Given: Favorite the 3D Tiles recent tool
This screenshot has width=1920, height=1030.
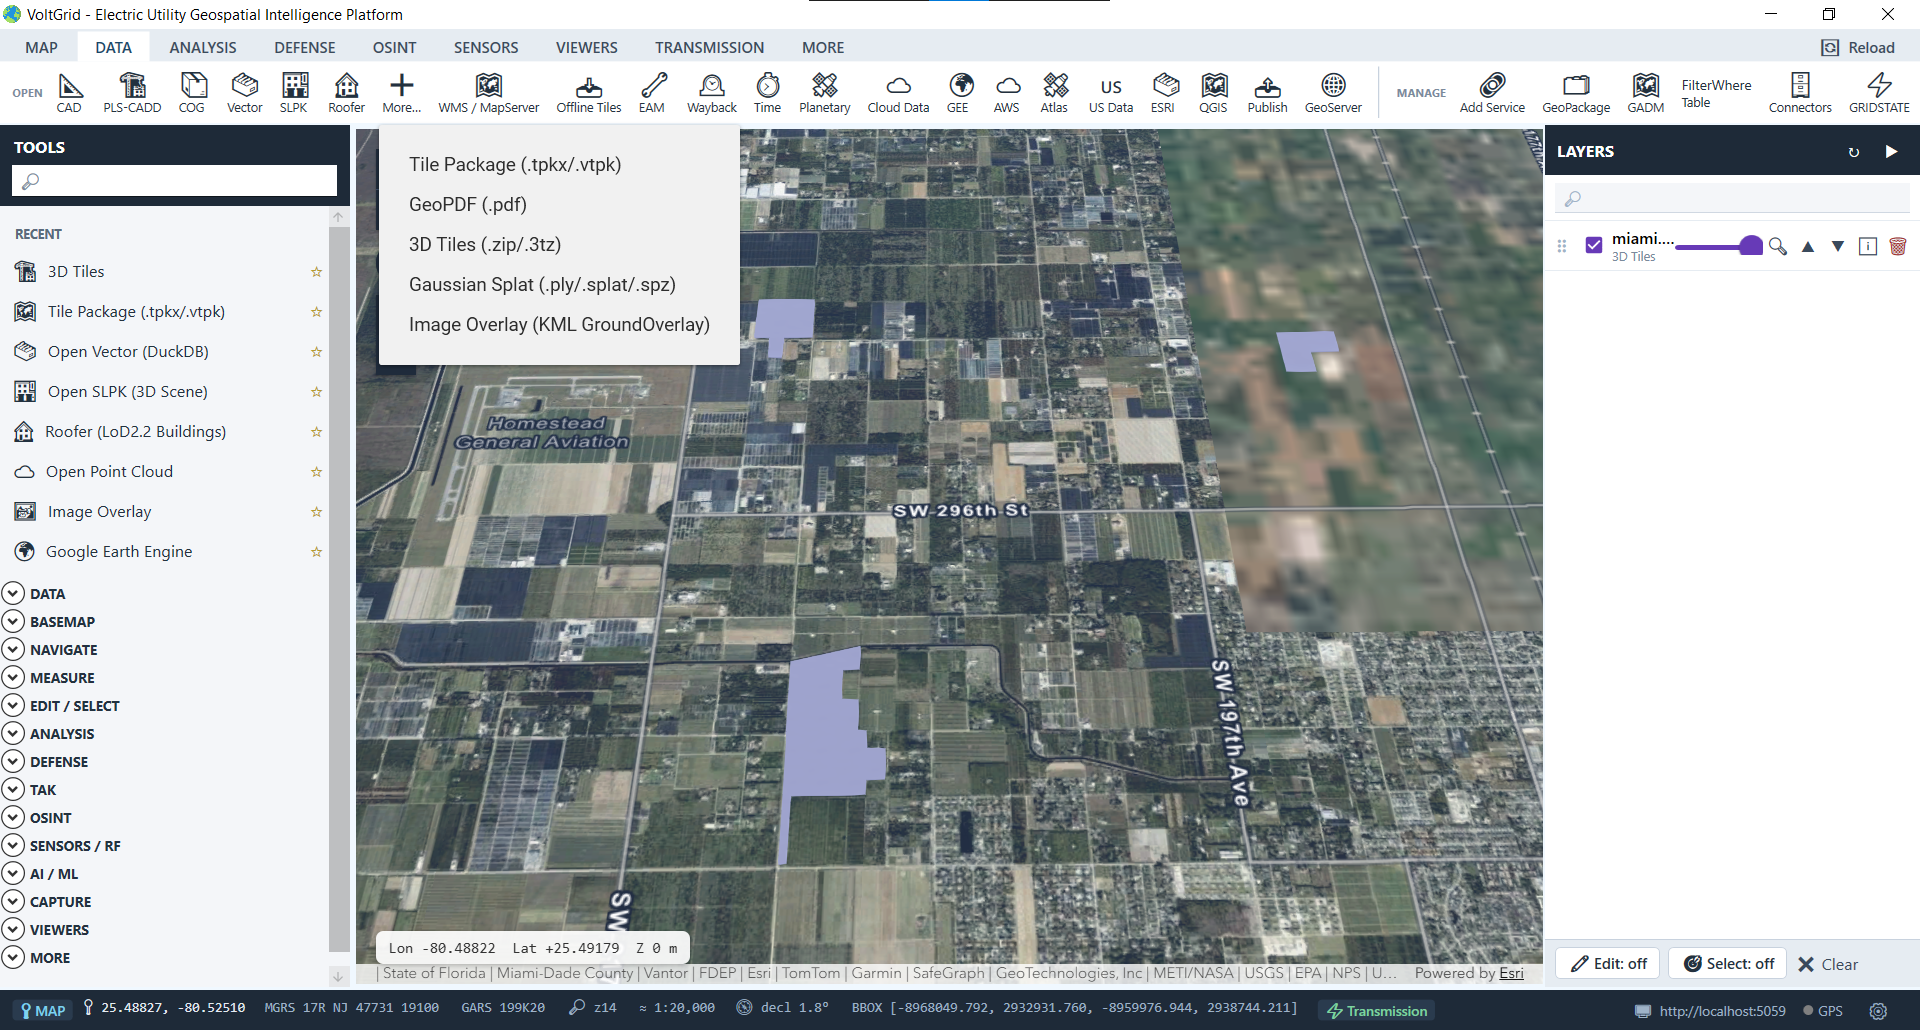Looking at the screenshot, I should [316, 272].
